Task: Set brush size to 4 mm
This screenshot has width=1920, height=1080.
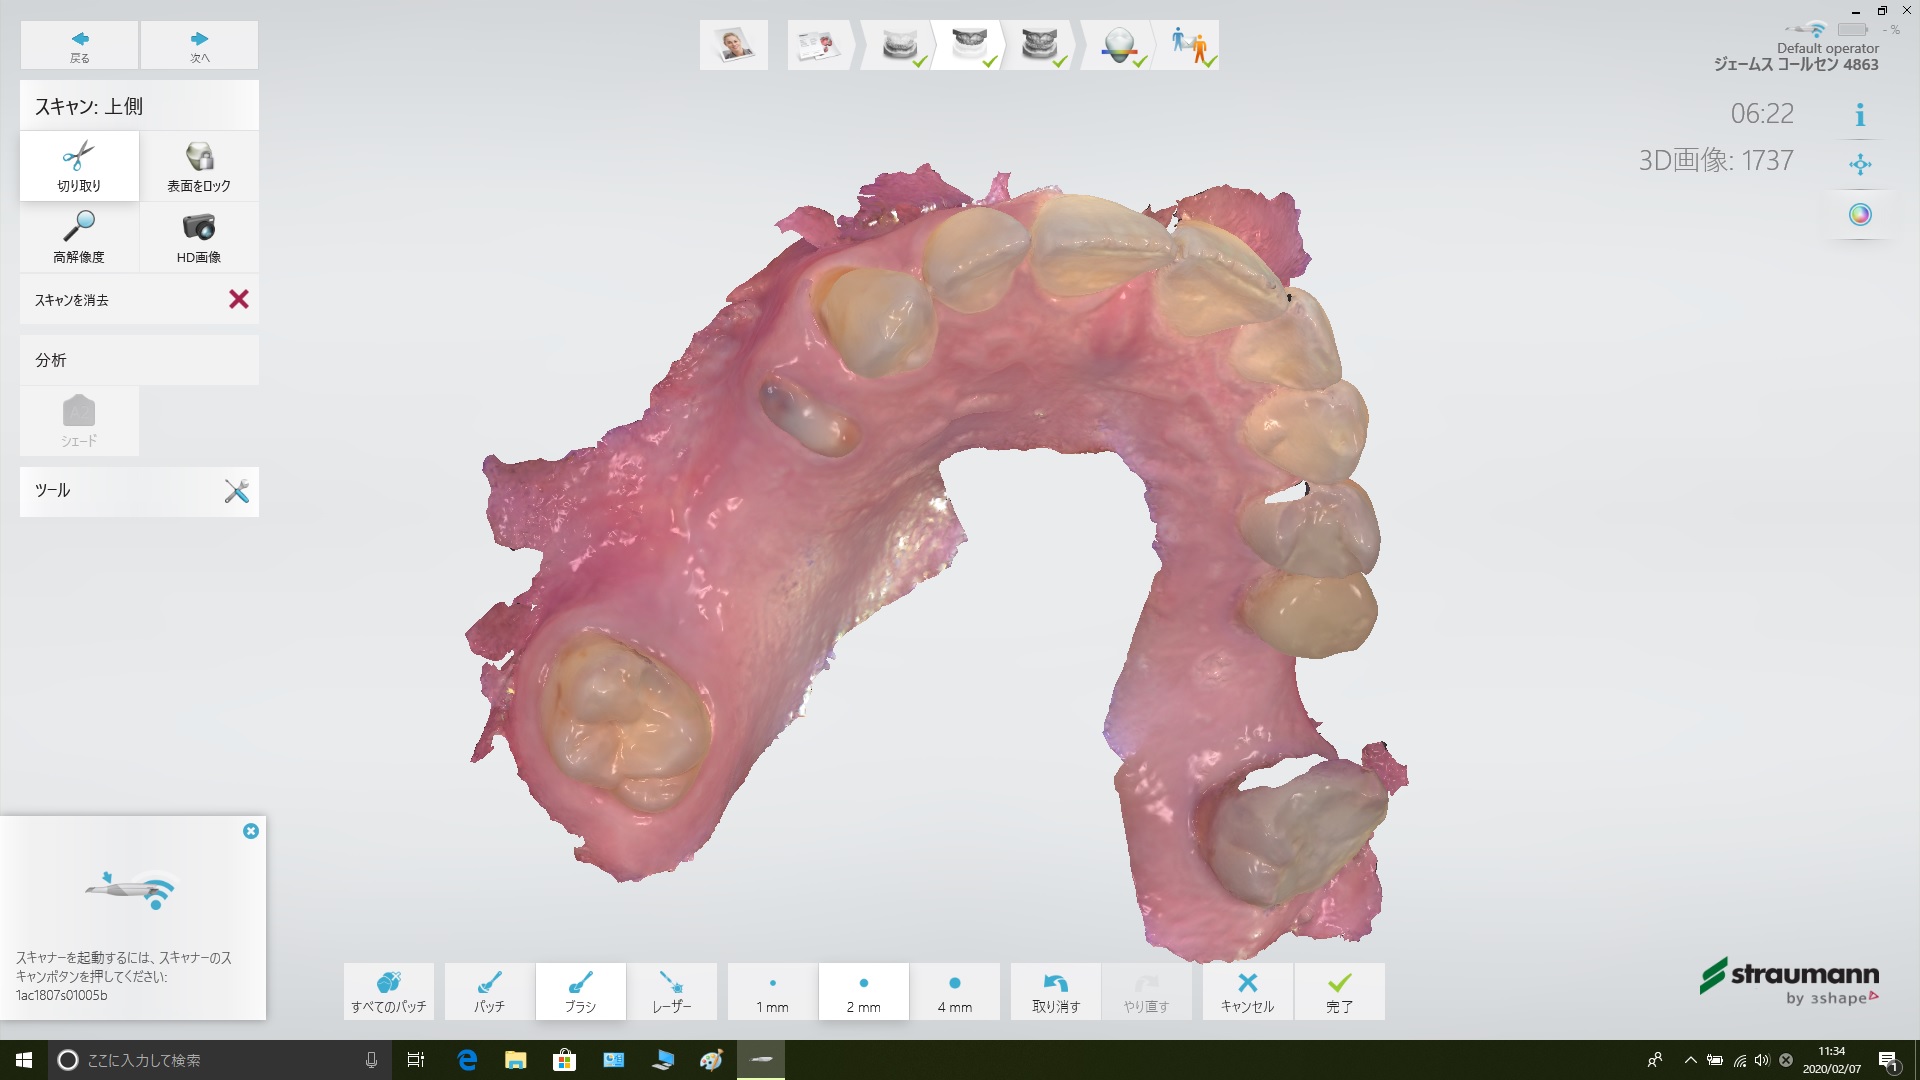Action: point(954,991)
